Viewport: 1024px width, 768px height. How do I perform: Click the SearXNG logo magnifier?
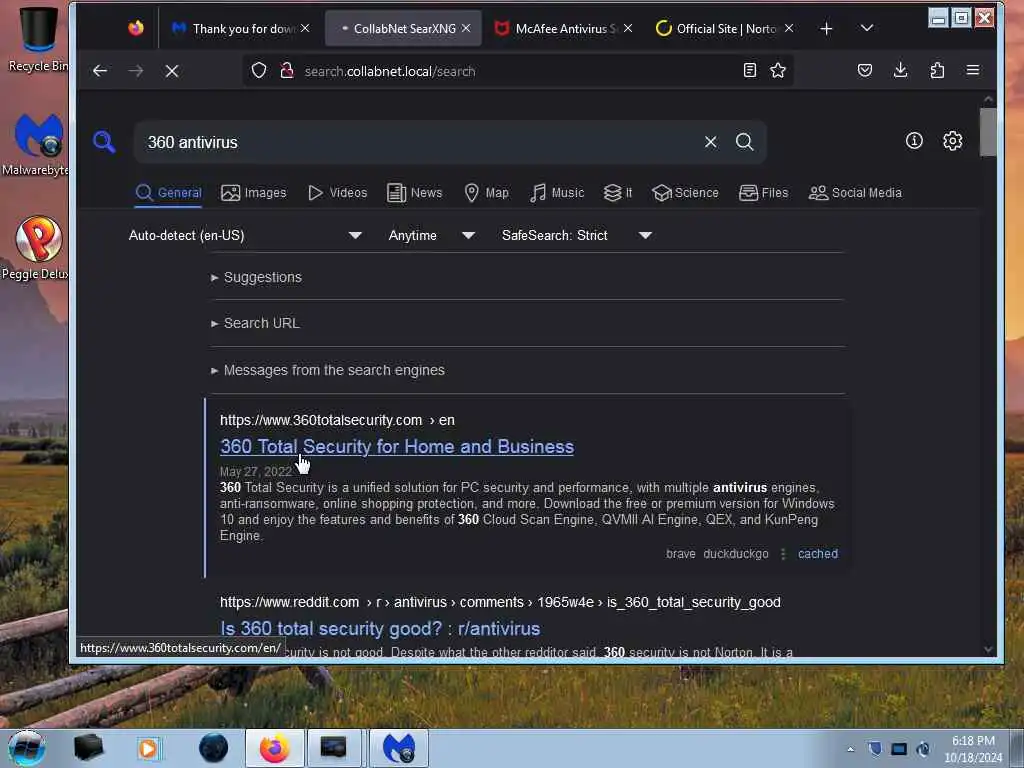point(104,141)
